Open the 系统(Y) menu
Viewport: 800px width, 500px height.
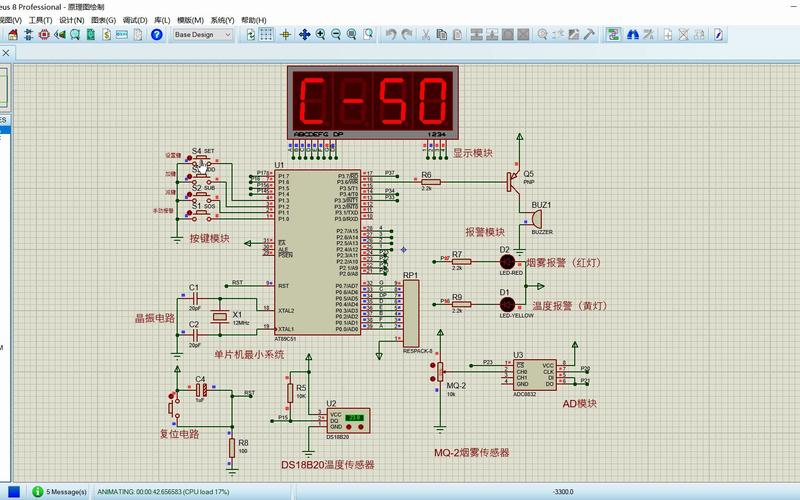(x=222, y=20)
